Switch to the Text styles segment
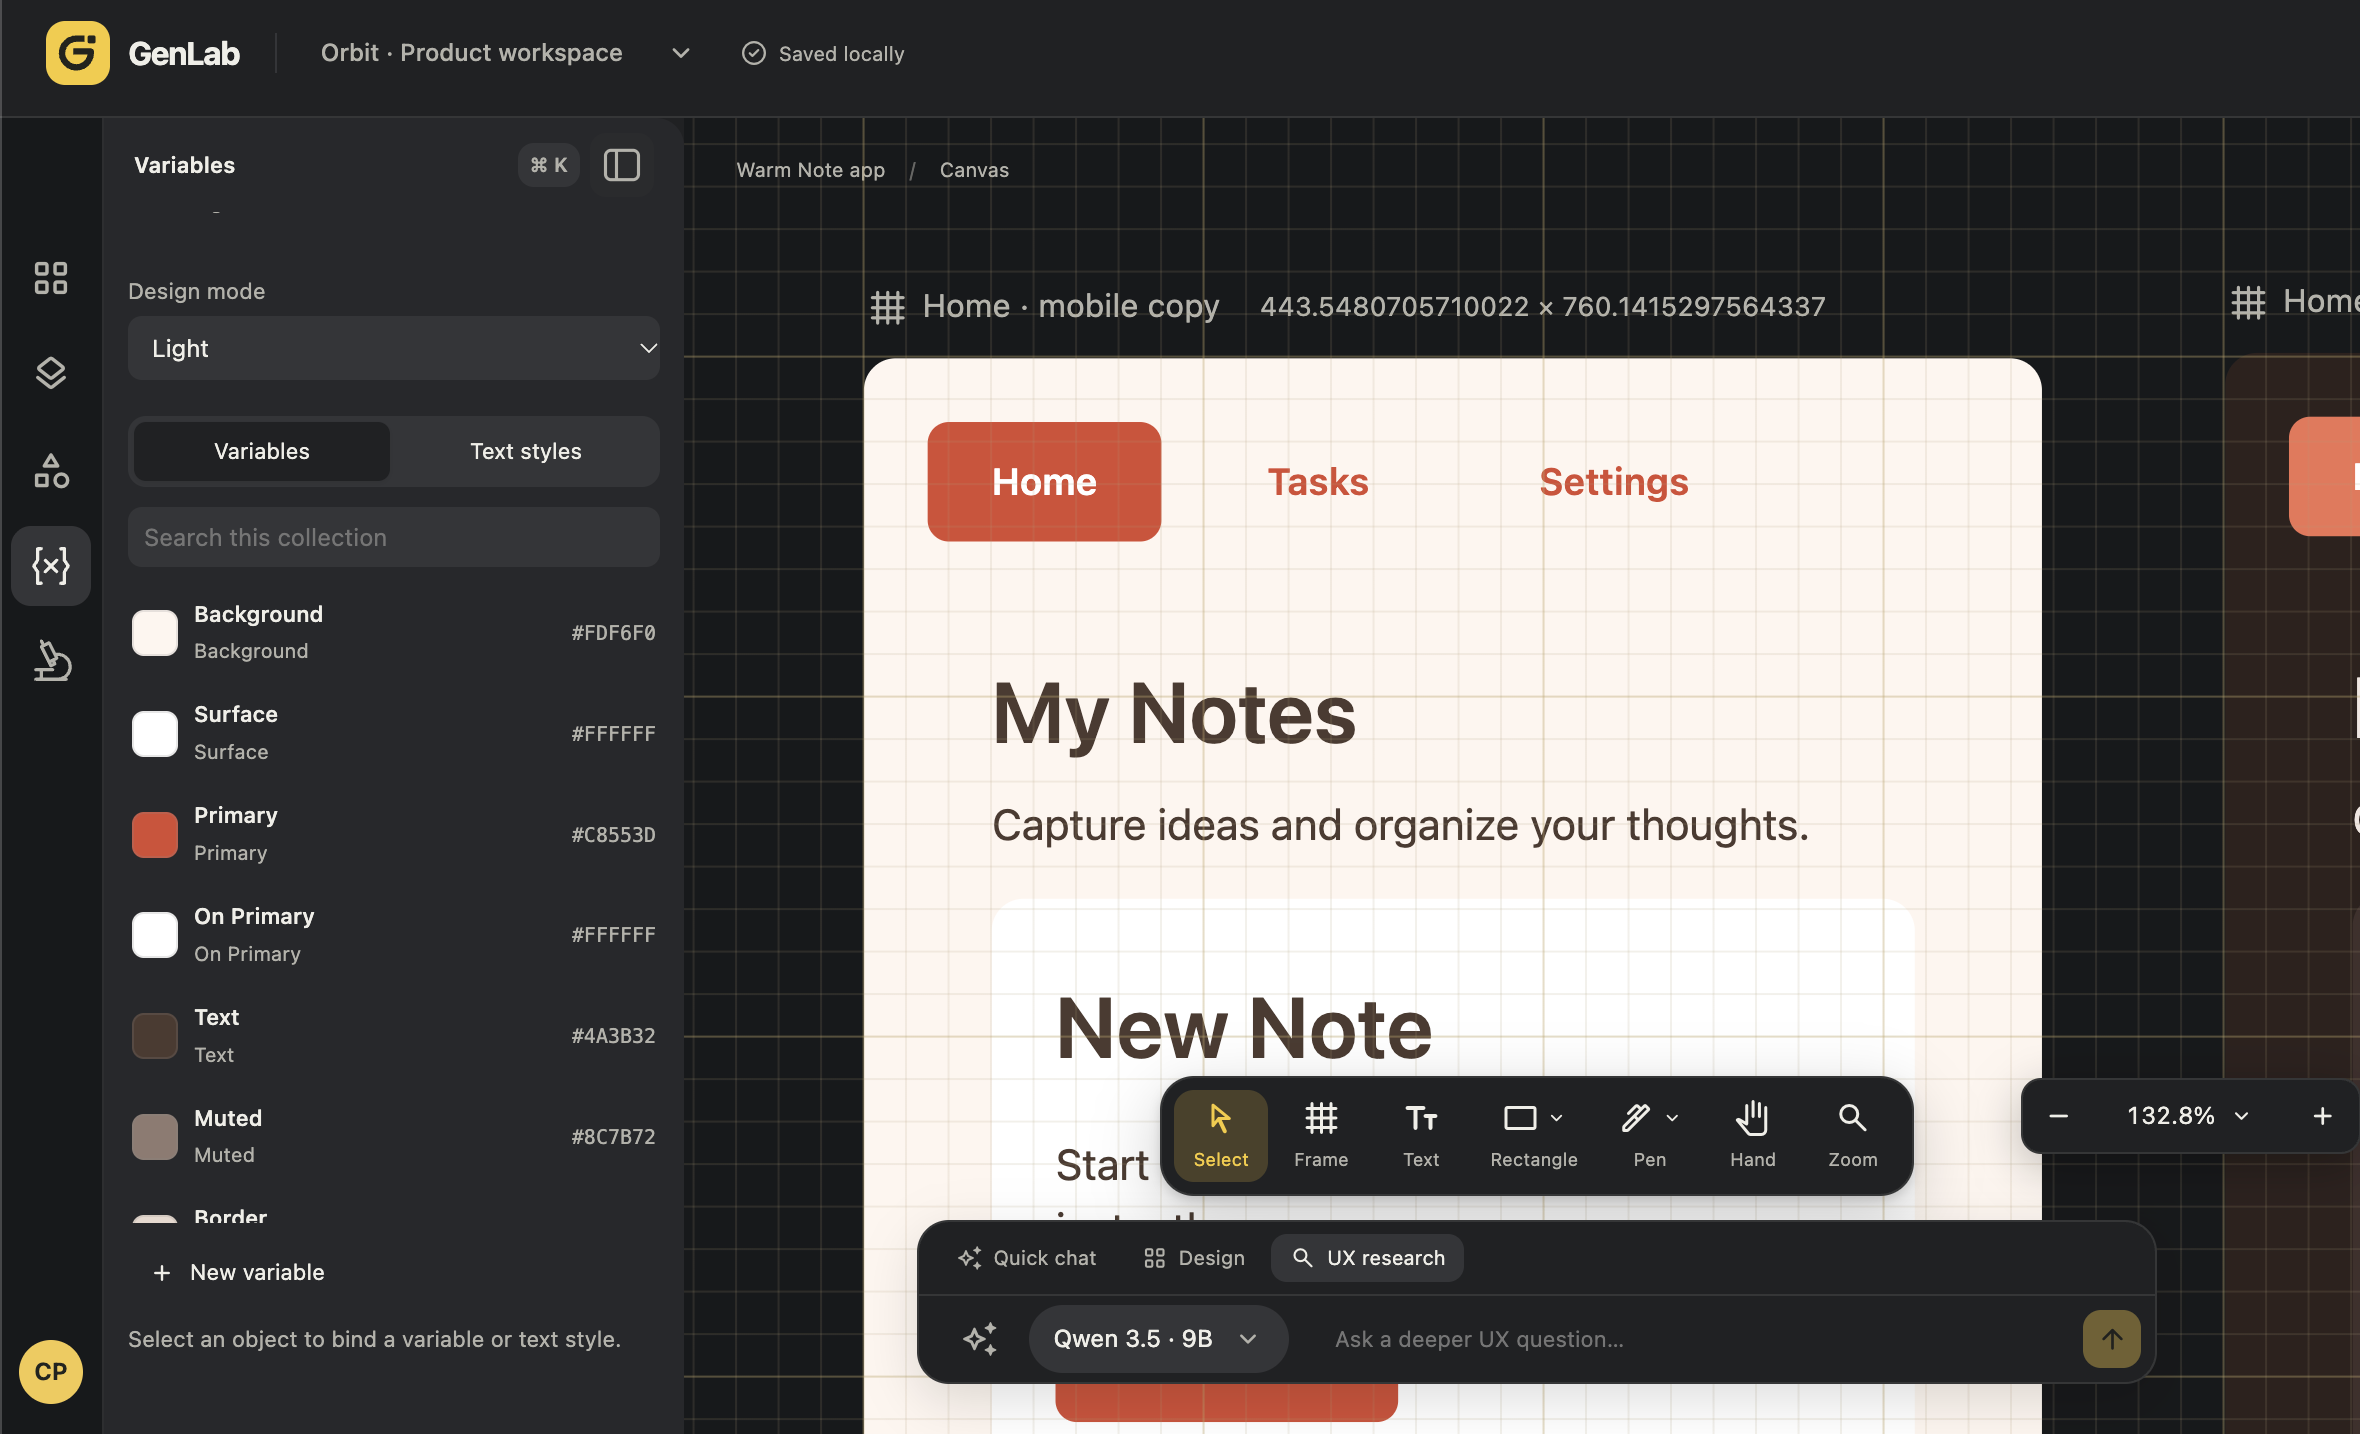The image size is (2360, 1434). (525, 451)
